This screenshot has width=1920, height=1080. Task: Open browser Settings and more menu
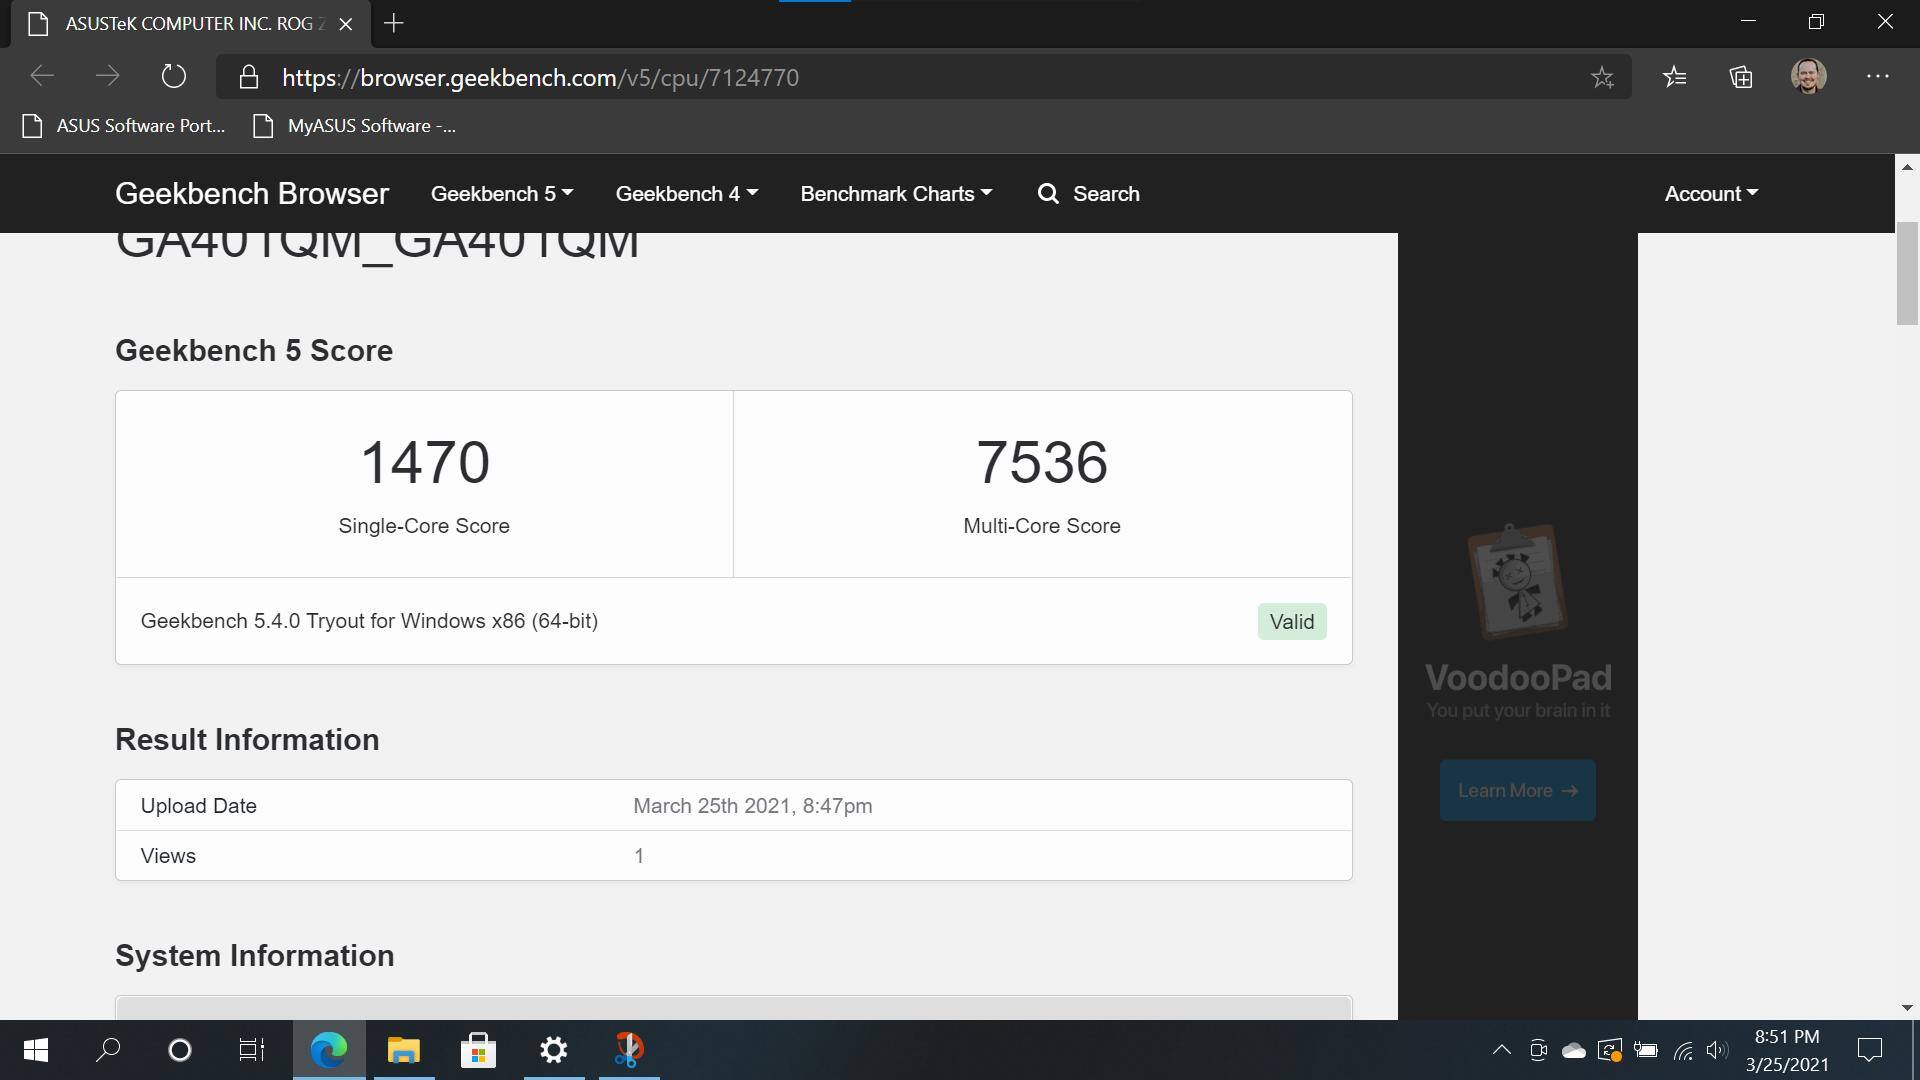pyautogui.click(x=1877, y=77)
